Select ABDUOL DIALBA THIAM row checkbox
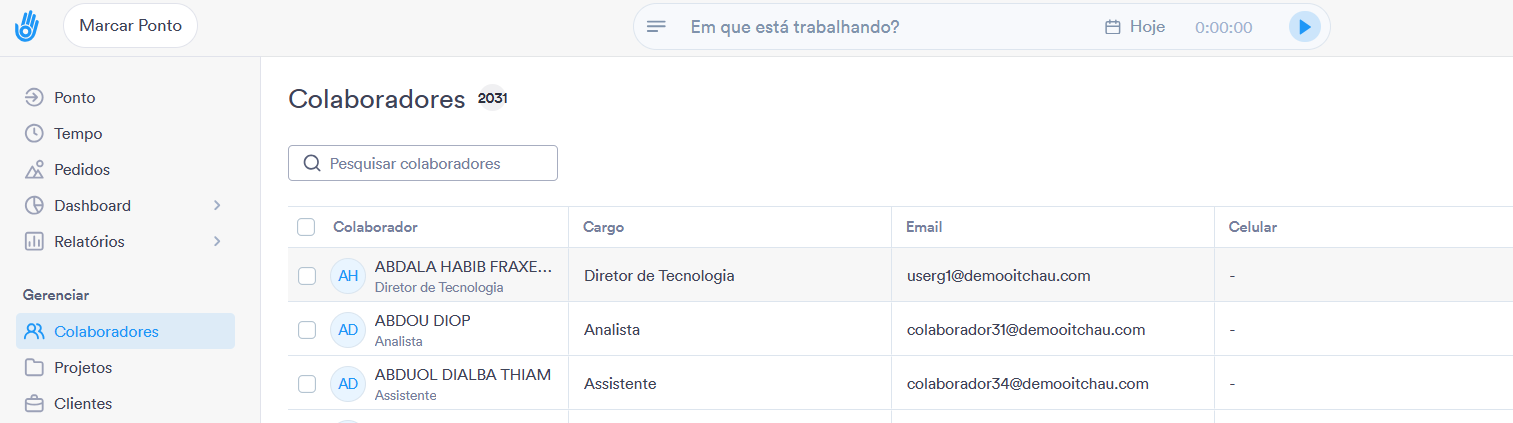This screenshot has height=423, width=1513. coord(307,384)
